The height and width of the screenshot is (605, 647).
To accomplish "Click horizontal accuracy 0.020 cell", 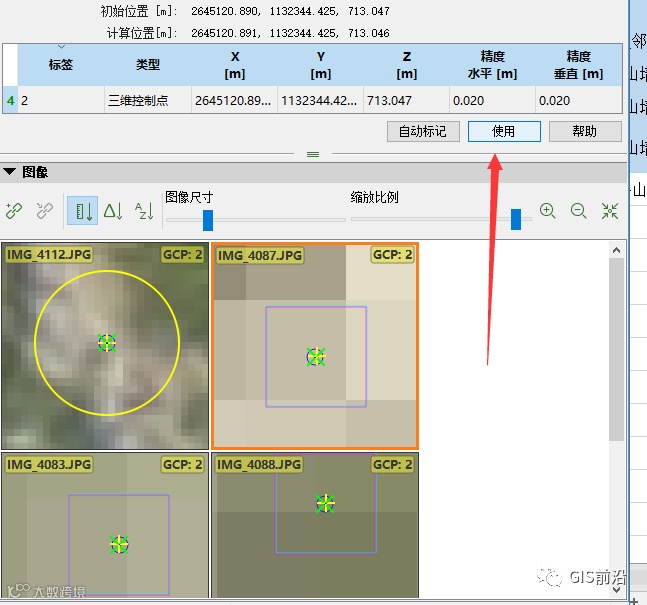I will (x=492, y=100).
